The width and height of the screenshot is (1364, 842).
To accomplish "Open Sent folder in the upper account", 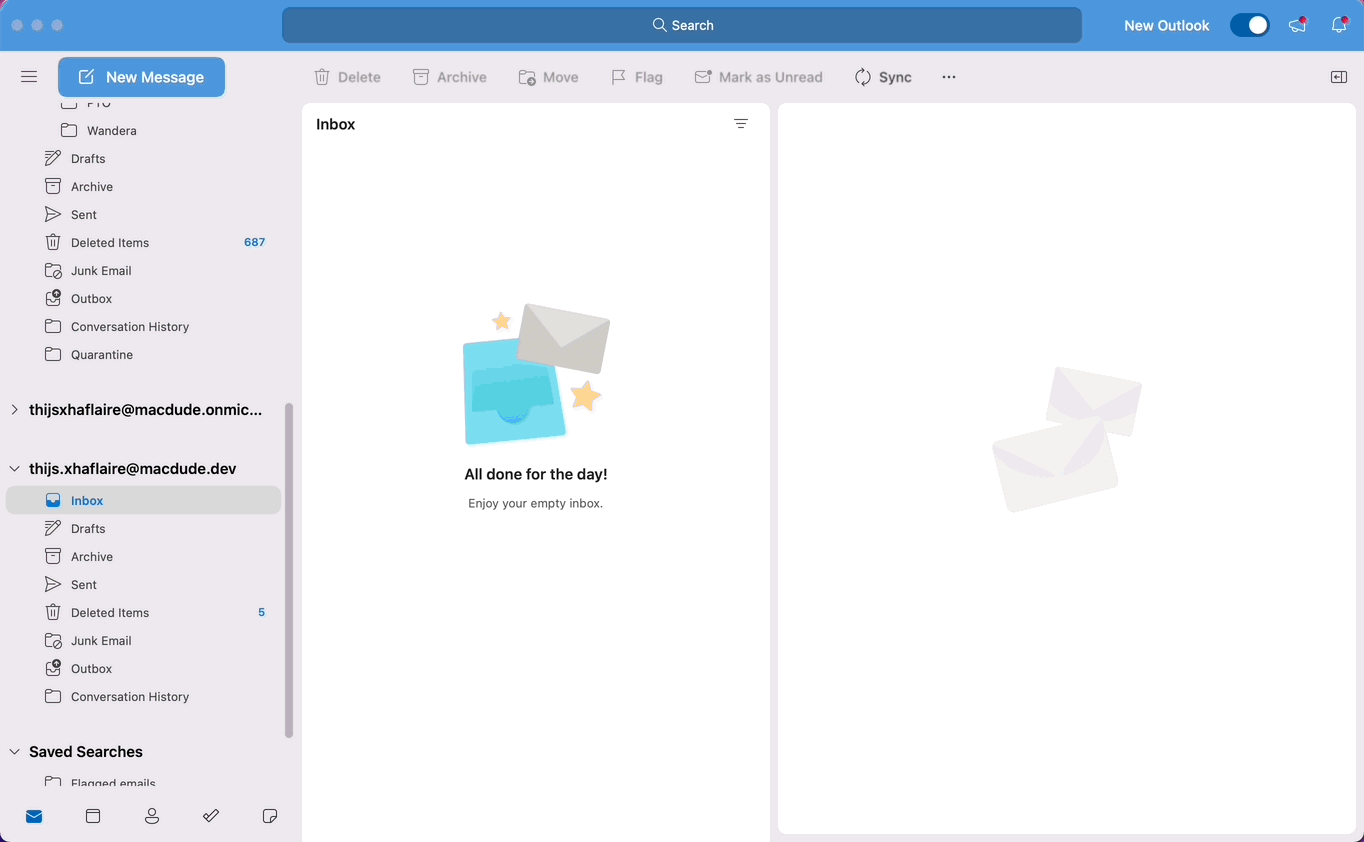I will click(143, 215).
